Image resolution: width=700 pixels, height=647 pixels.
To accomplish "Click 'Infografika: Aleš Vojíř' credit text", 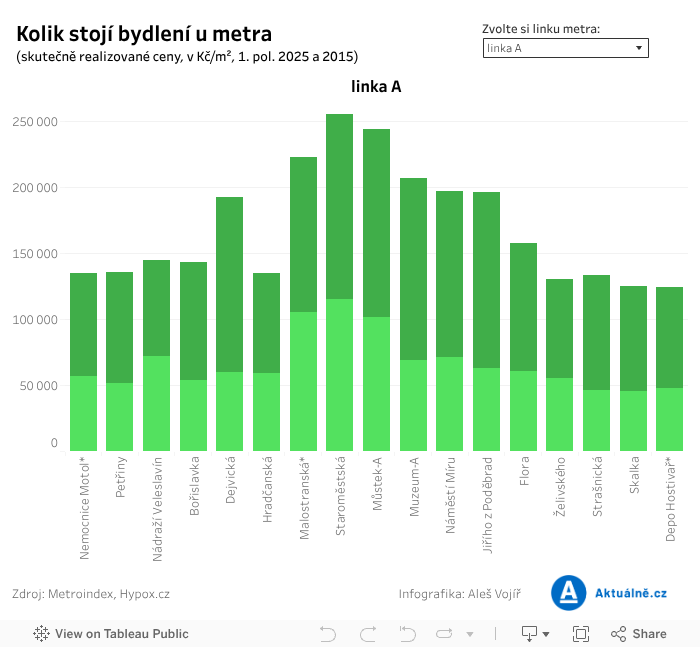I will click(459, 594).
